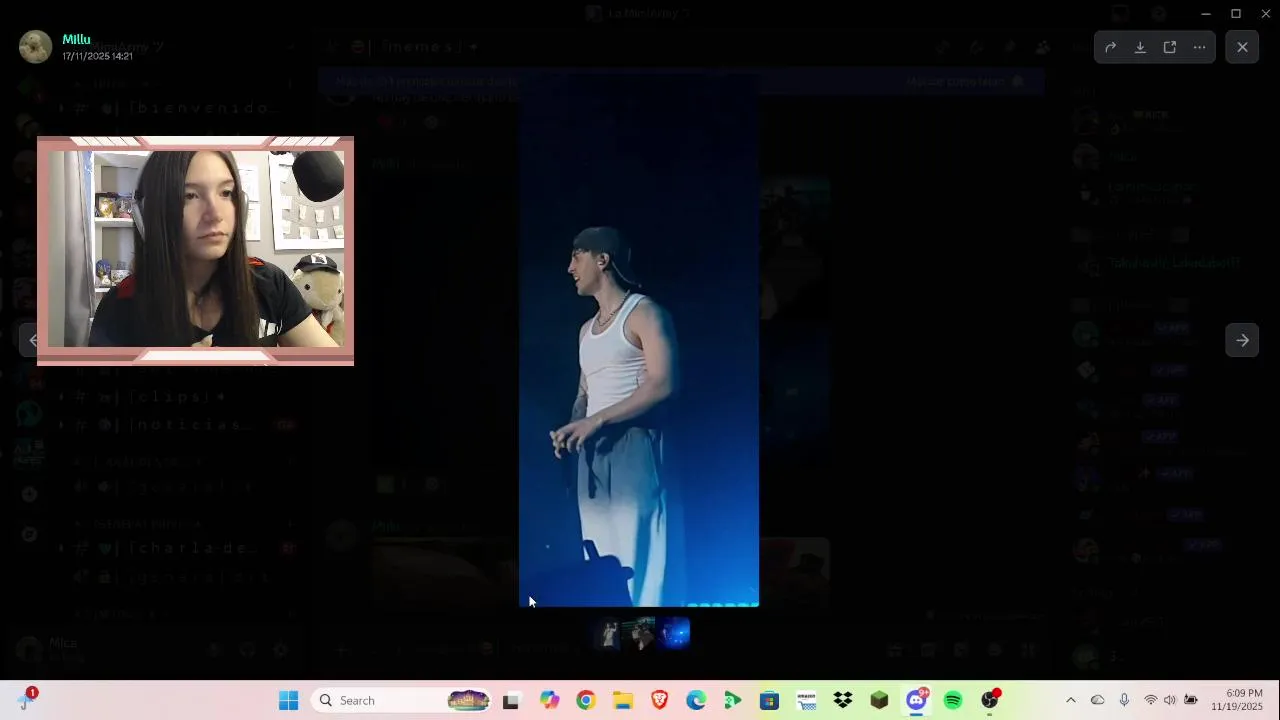
Task: Maximize the Discord window
Action: [1236, 13]
